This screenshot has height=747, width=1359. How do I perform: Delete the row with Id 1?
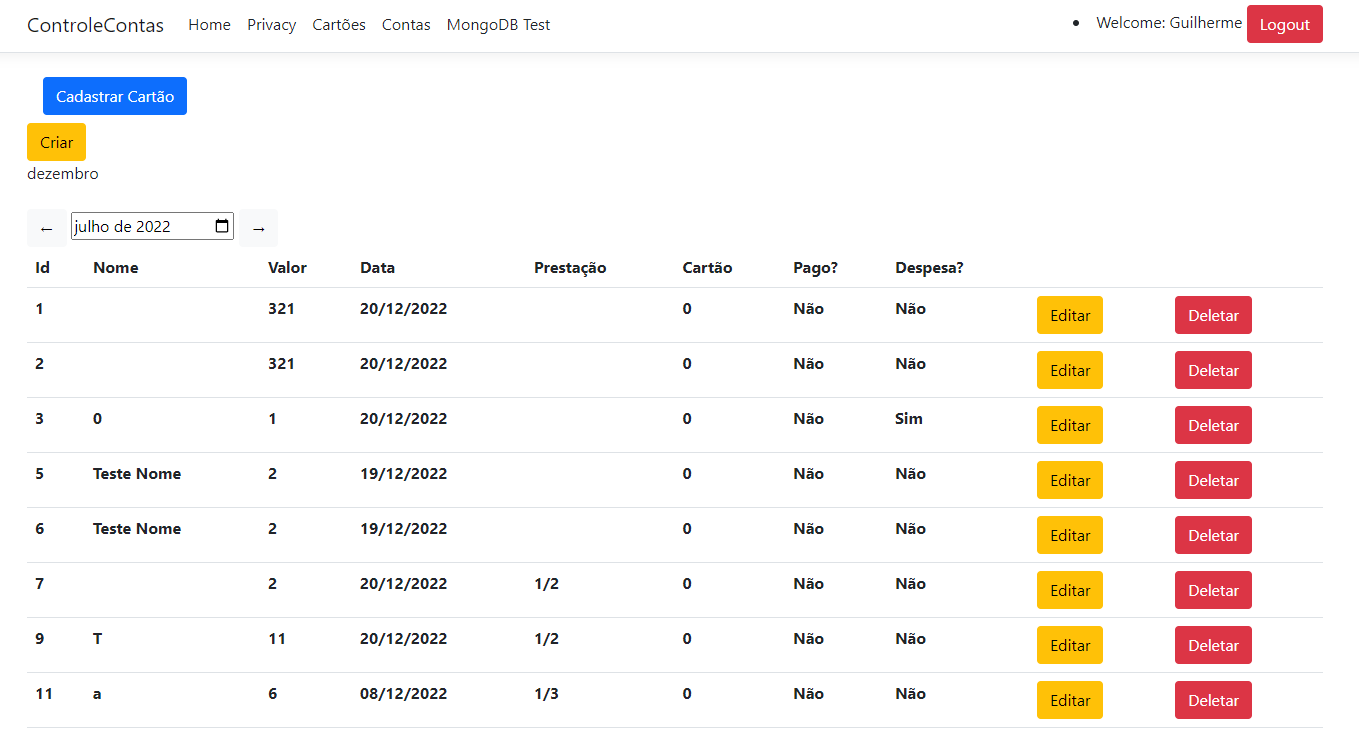point(1213,315)
